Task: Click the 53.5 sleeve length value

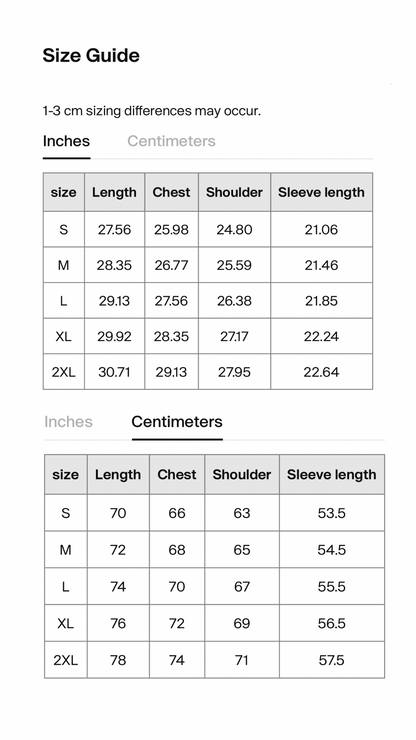Action: [331, 513]
